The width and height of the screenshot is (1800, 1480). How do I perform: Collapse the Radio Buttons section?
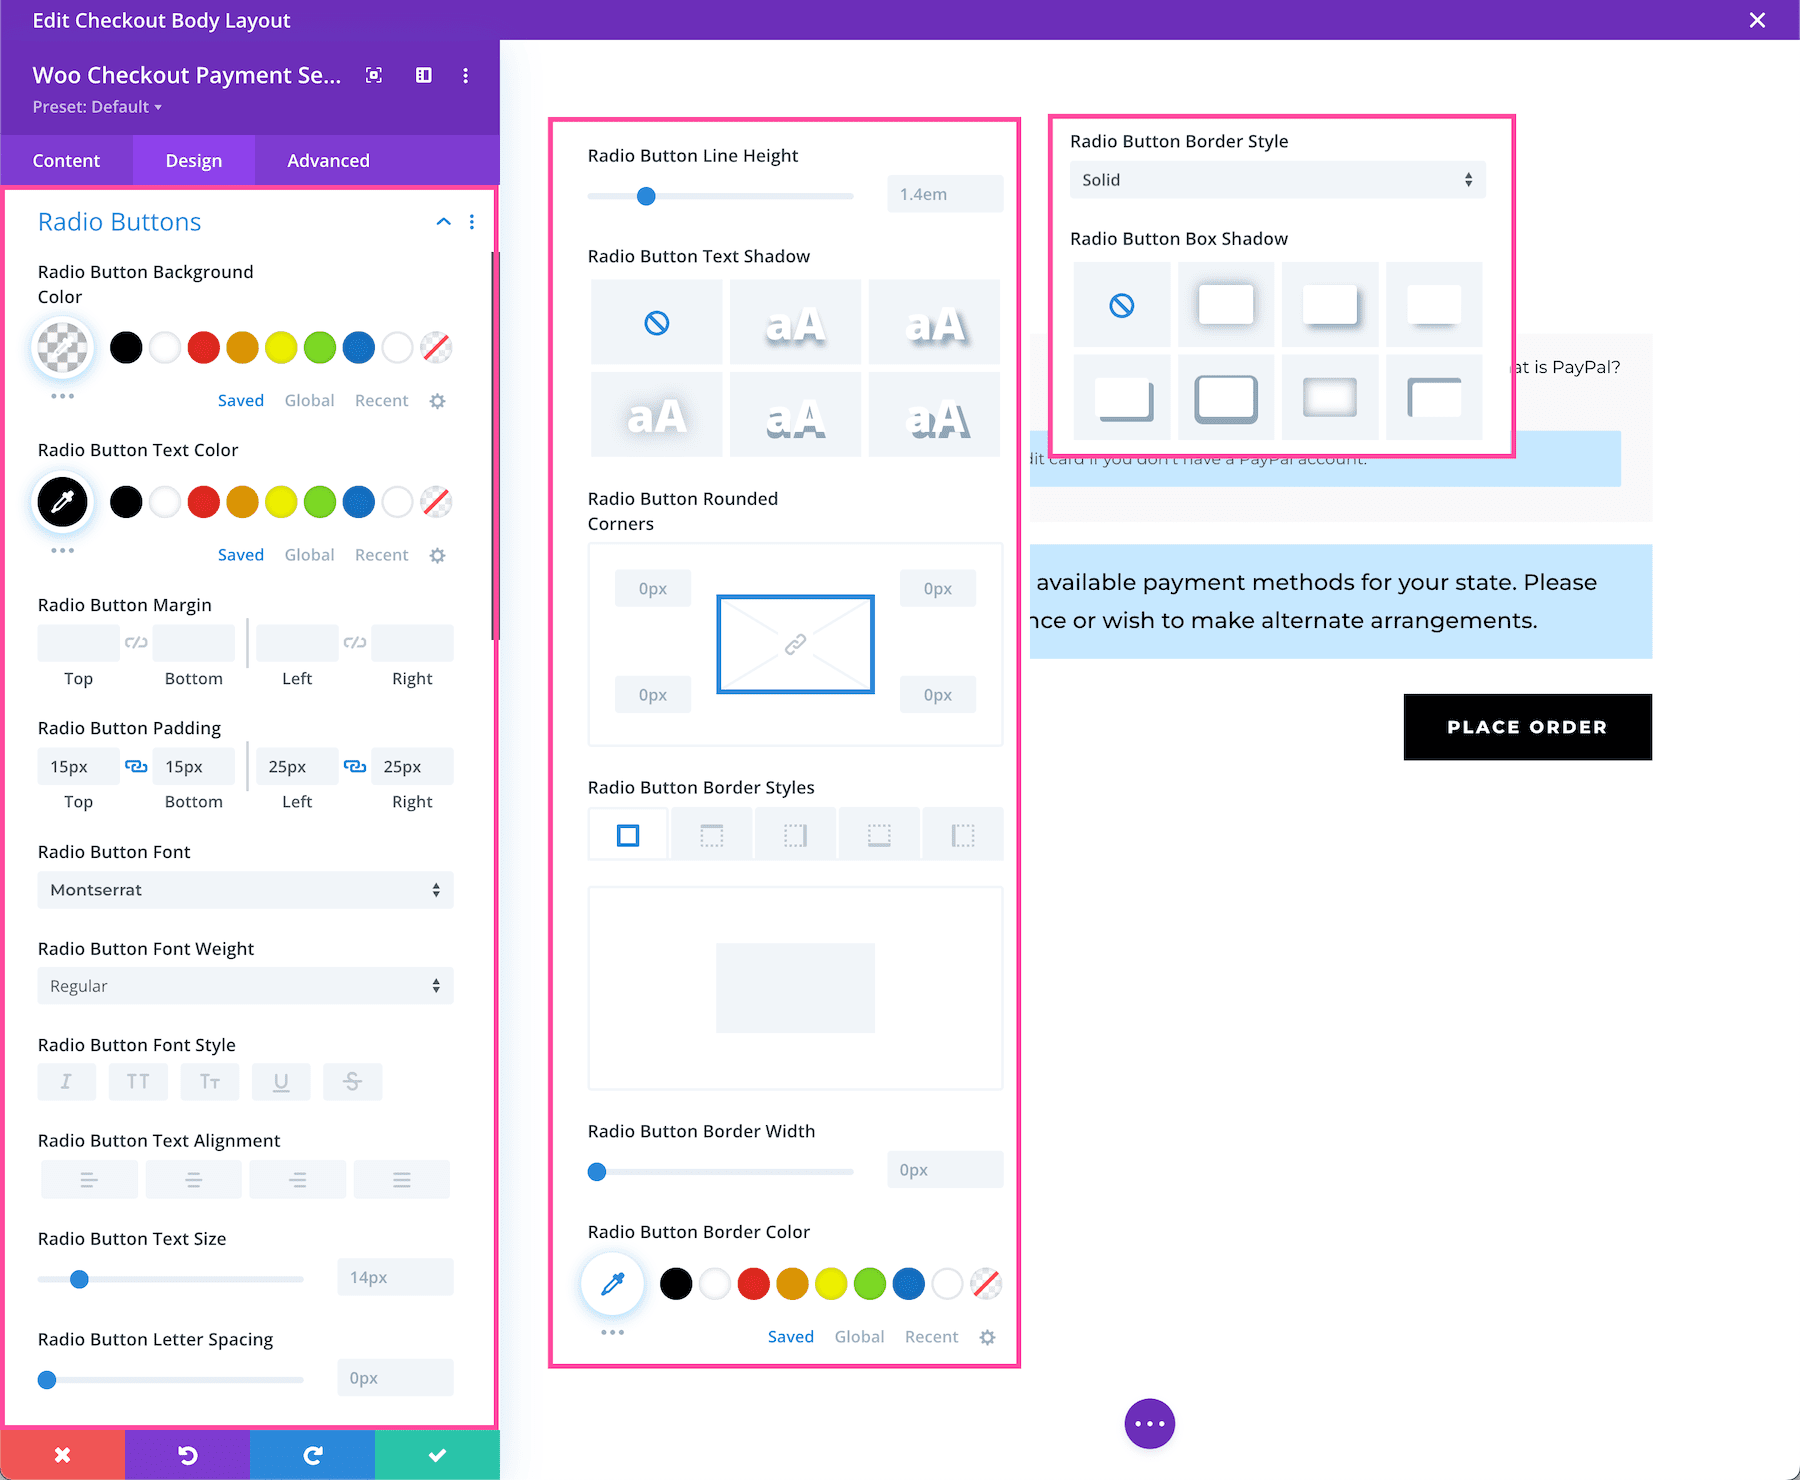(x=443, y=221)
